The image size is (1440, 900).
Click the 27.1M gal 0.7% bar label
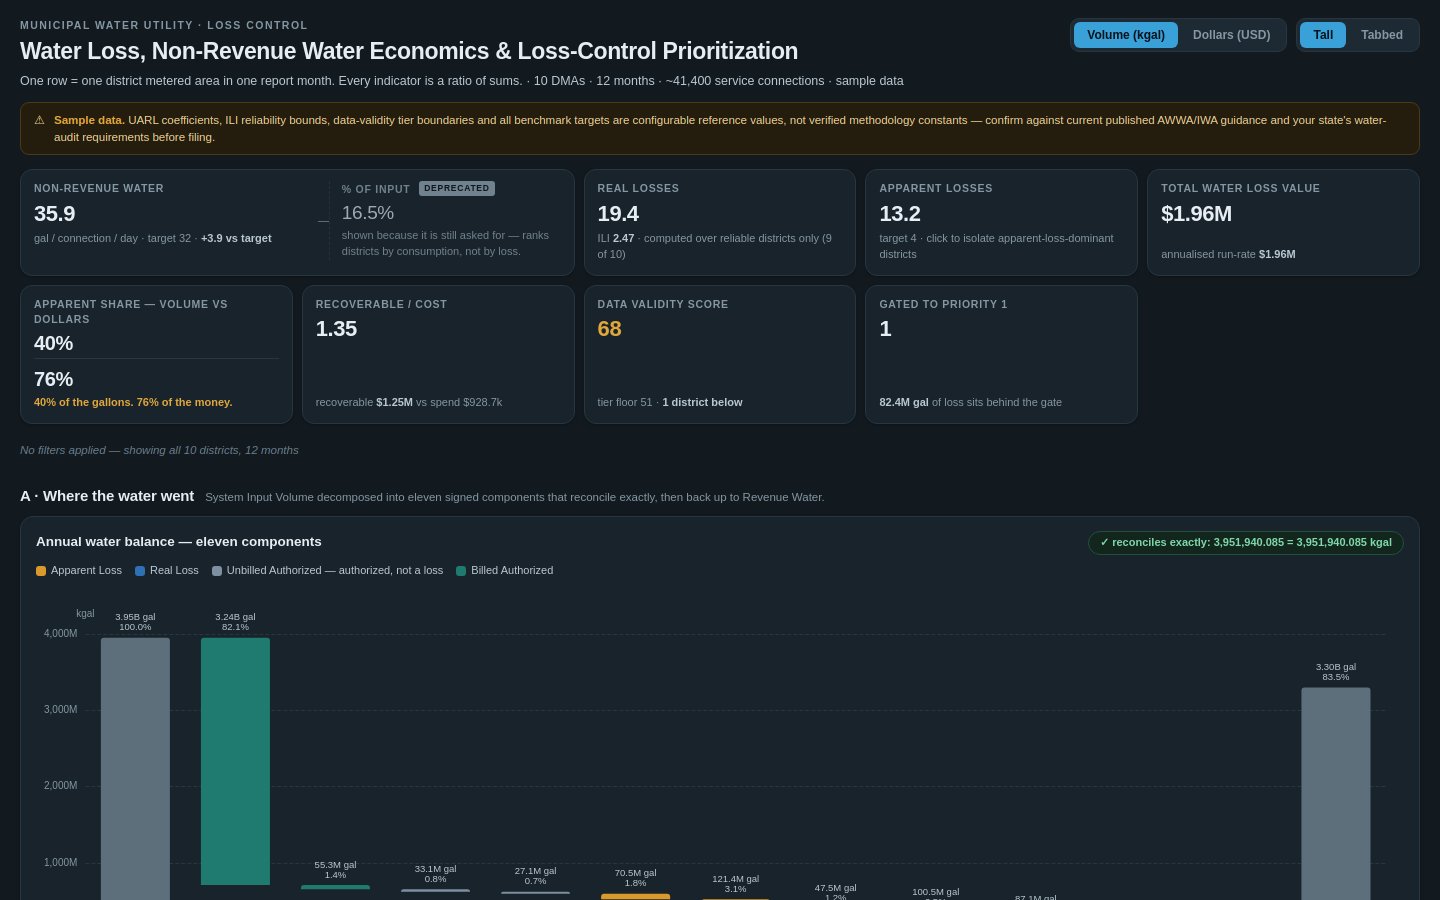pyautogui.click(x=535, y=876)
